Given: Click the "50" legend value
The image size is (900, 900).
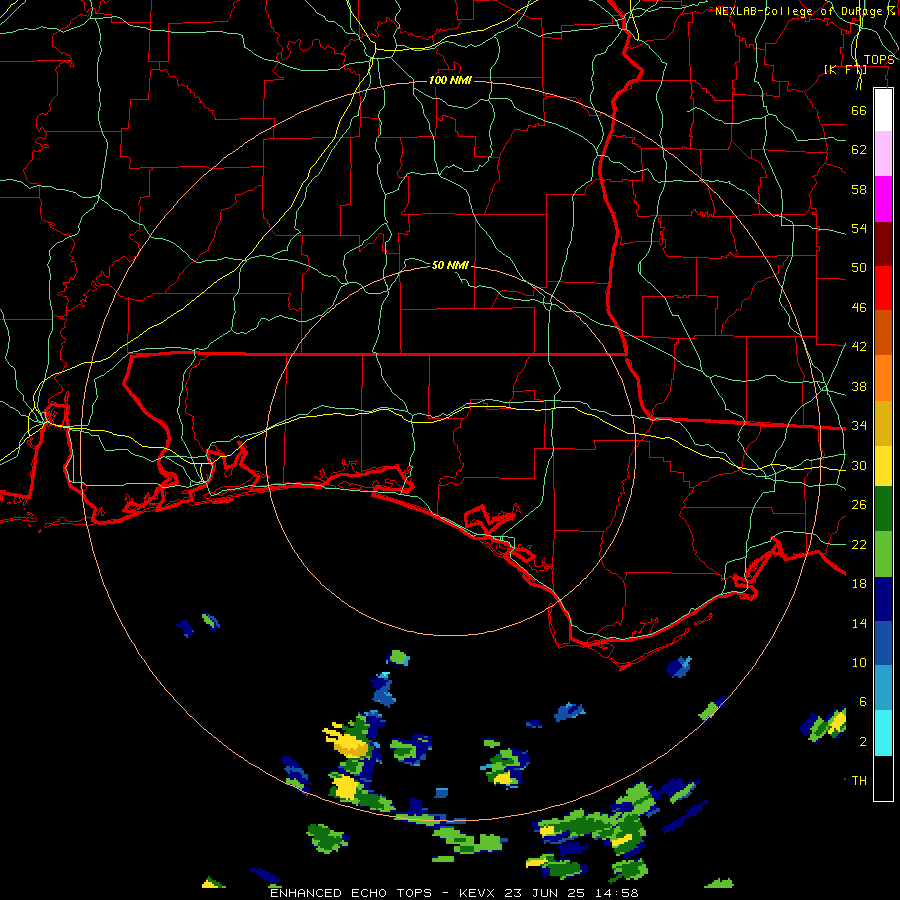Looking at the screenshot, I should tap(859, 267).
